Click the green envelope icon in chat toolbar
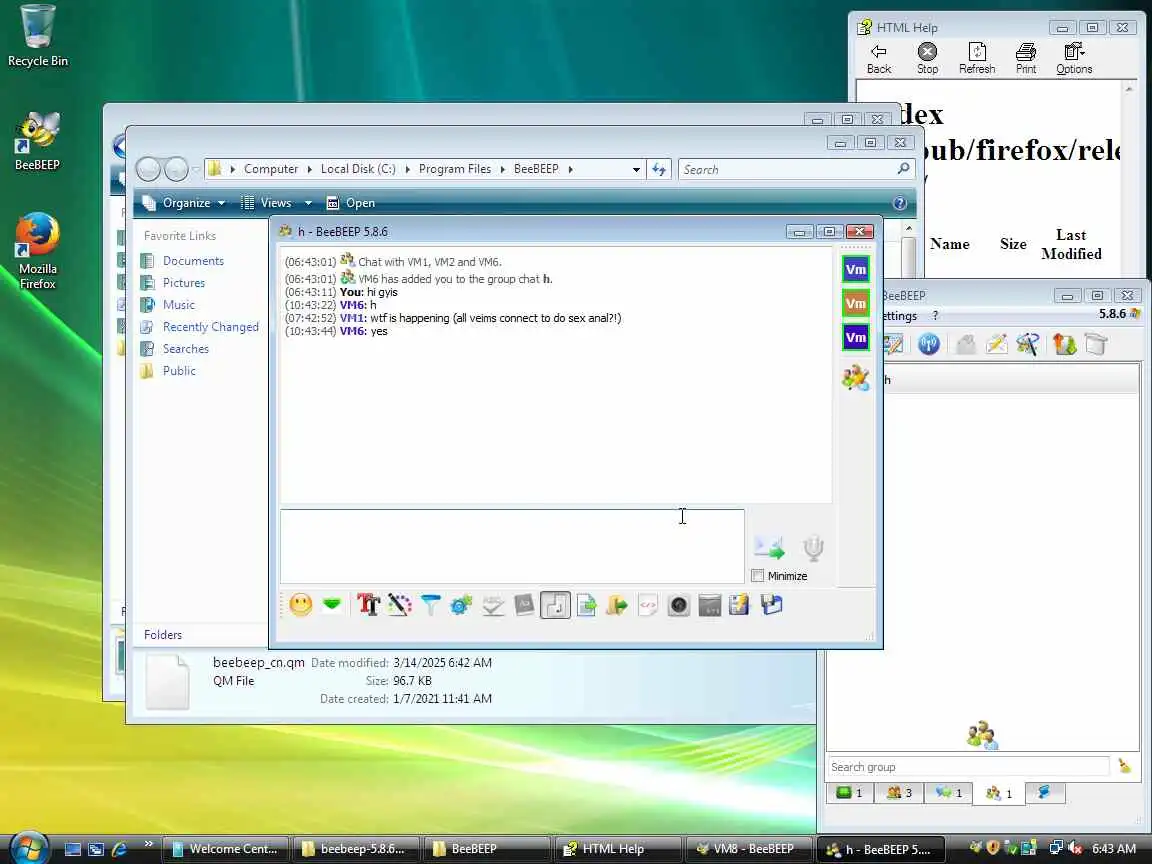 (332, 605)
